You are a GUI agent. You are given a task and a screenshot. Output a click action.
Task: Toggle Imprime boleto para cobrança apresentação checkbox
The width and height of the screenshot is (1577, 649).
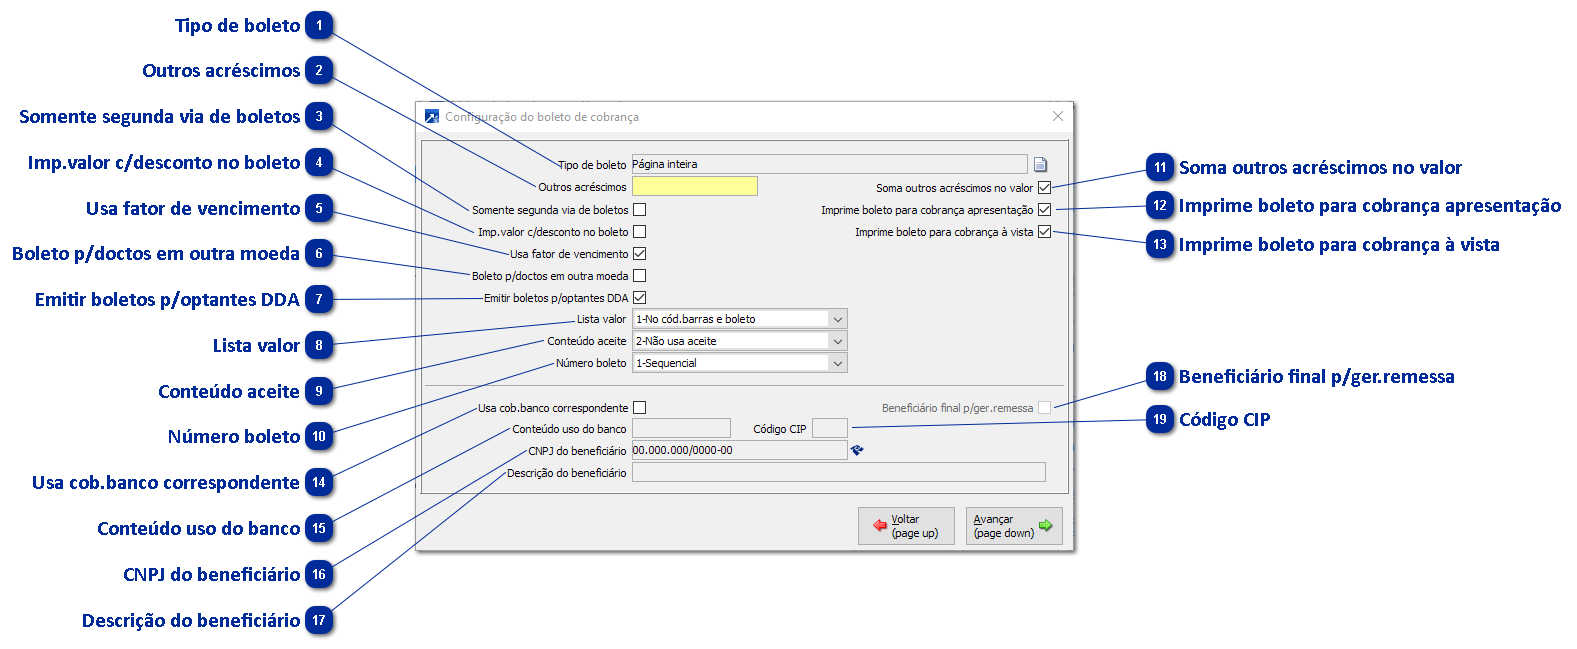1045,210
